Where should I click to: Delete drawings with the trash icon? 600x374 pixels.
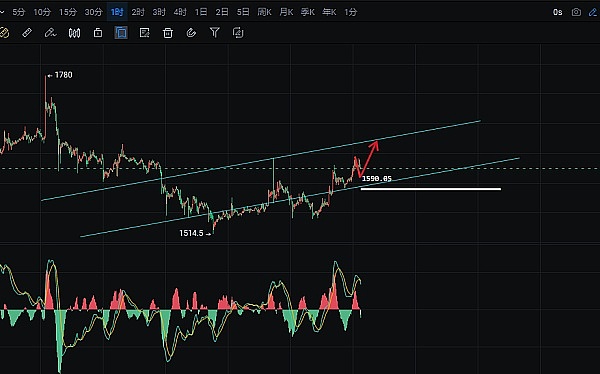coord(168,33)
